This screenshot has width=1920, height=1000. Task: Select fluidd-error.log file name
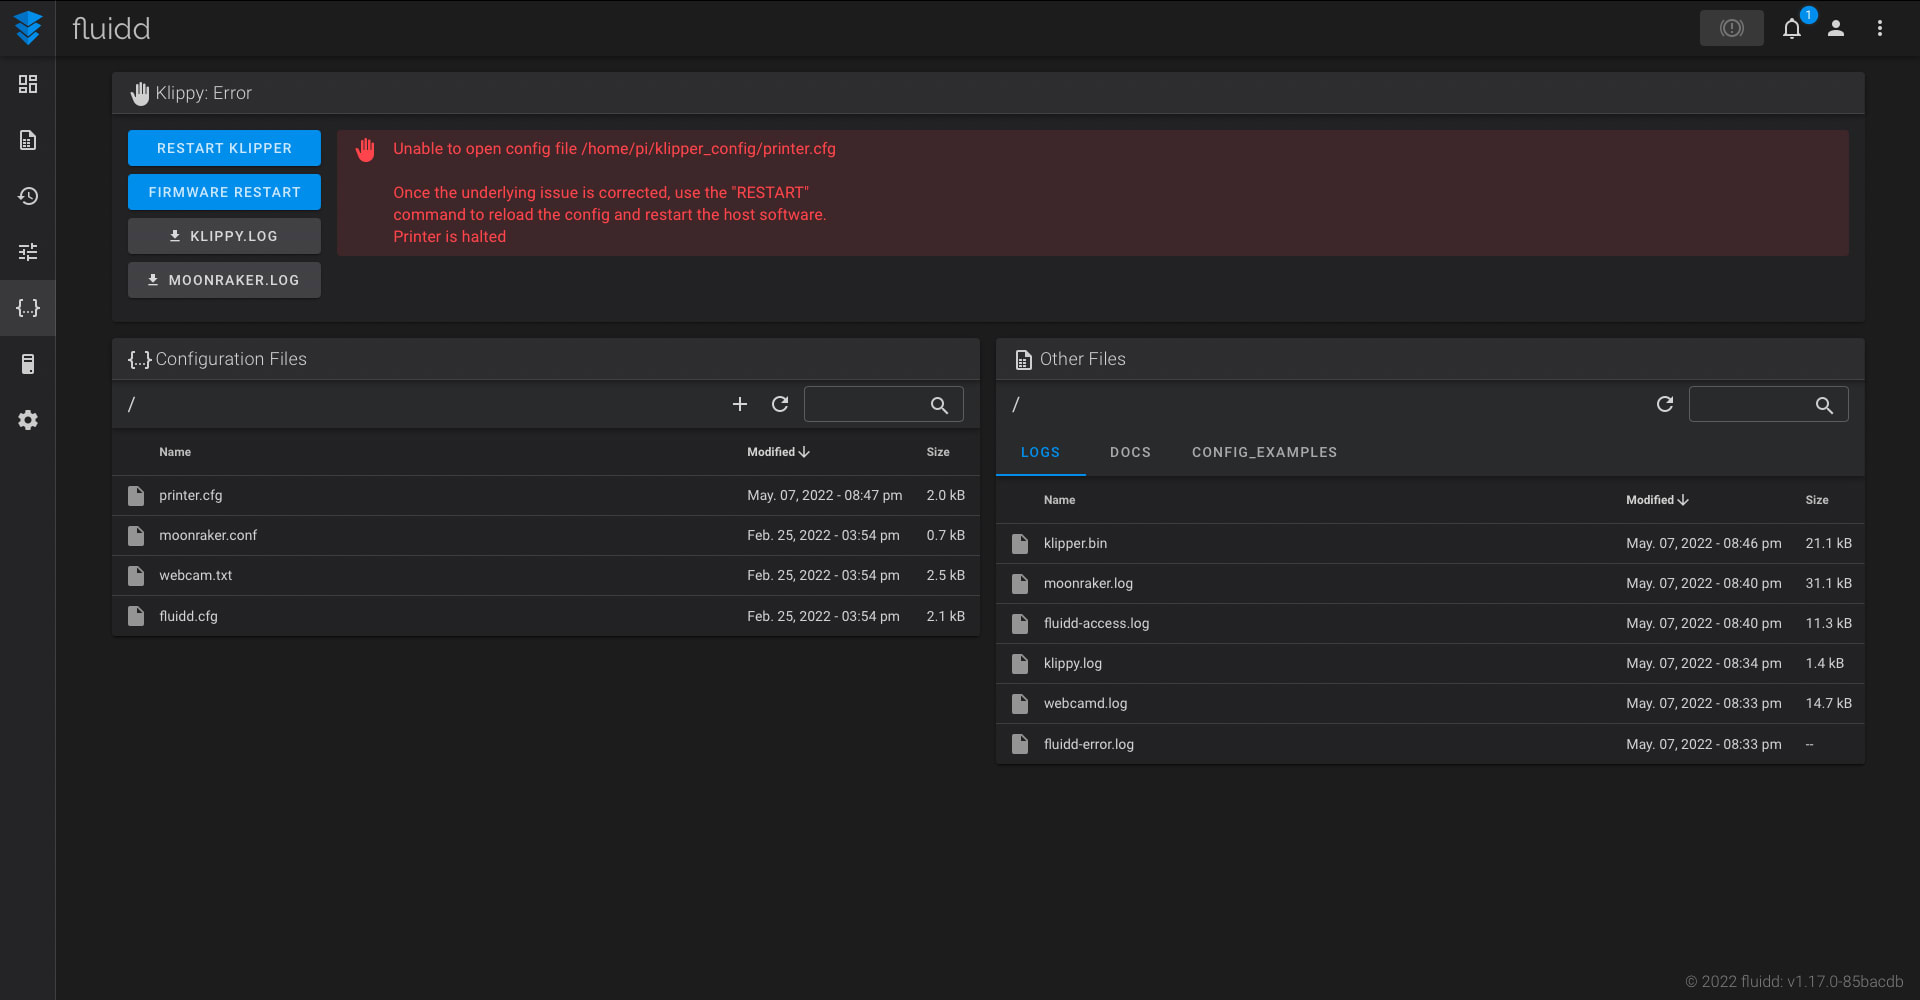point(1089,744)
